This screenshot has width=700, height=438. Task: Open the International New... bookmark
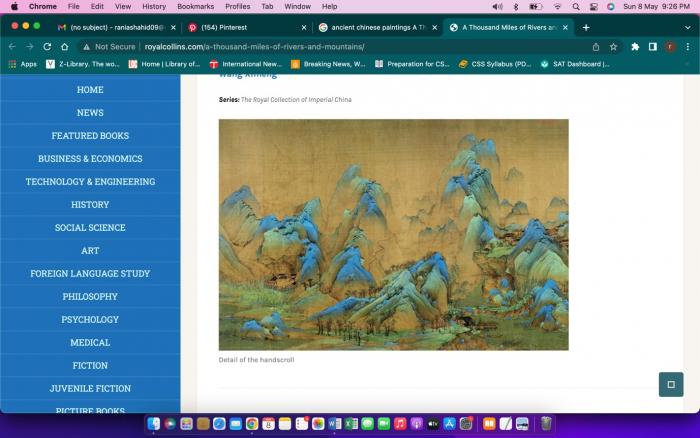pyautogui.click(x=246, y=64)
